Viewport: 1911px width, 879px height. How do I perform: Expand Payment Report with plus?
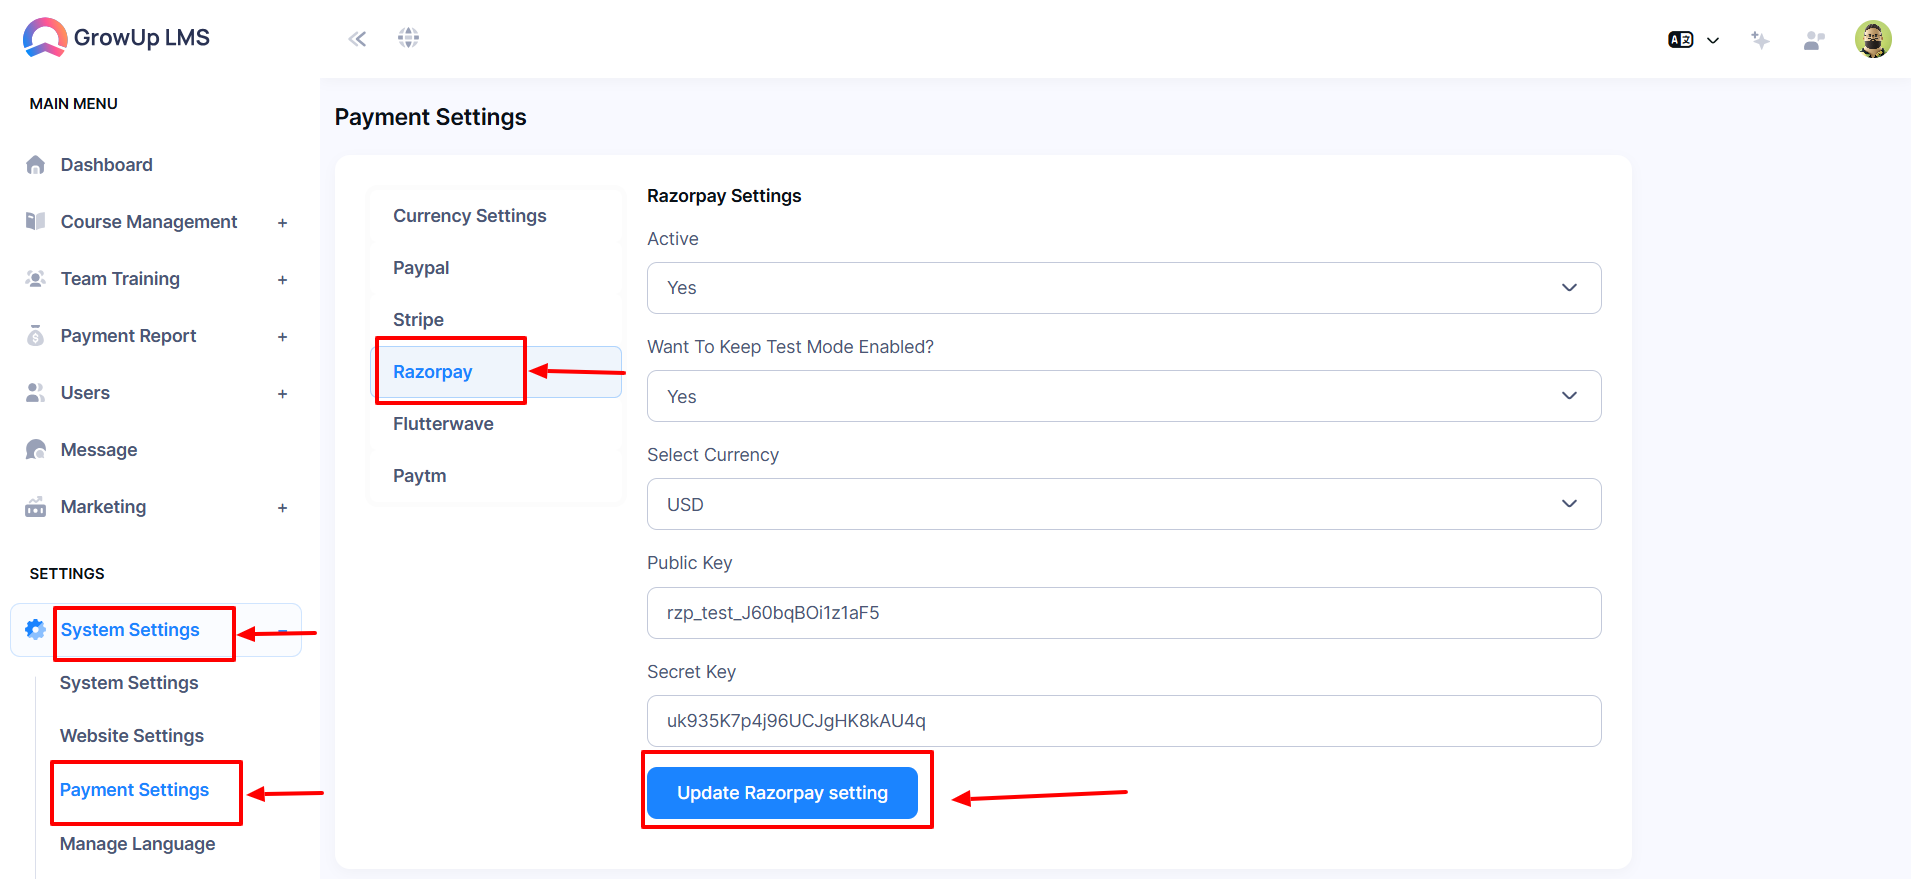[283, 337]
